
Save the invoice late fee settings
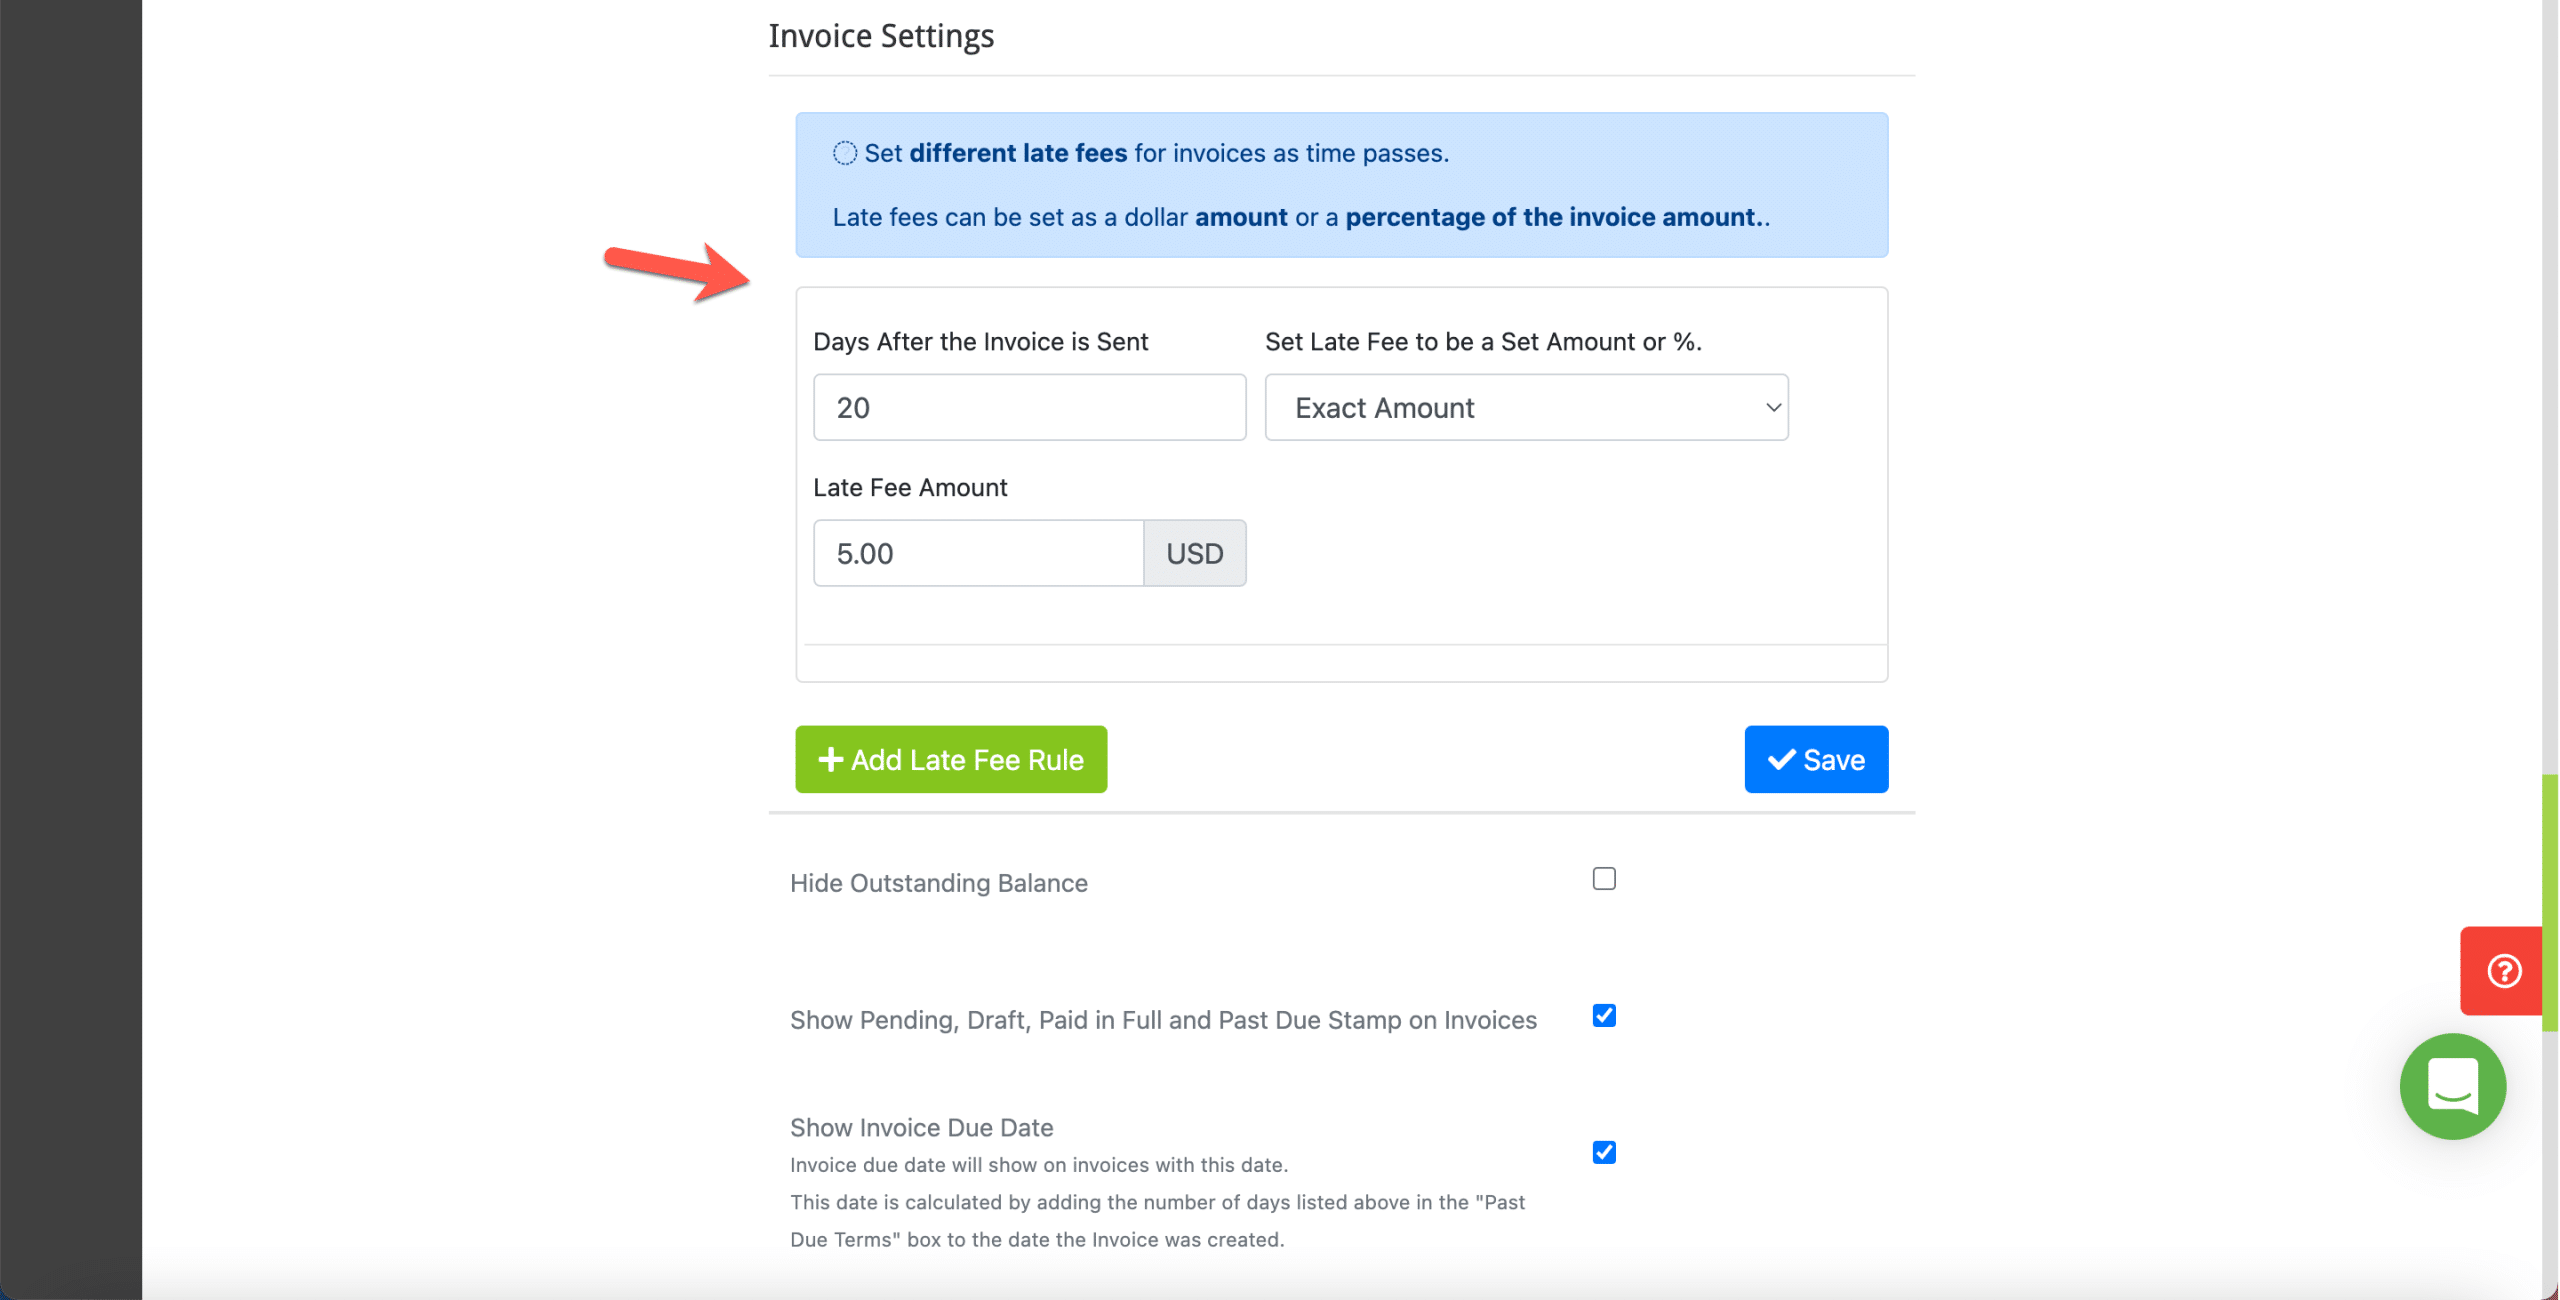click(1816, 760)
